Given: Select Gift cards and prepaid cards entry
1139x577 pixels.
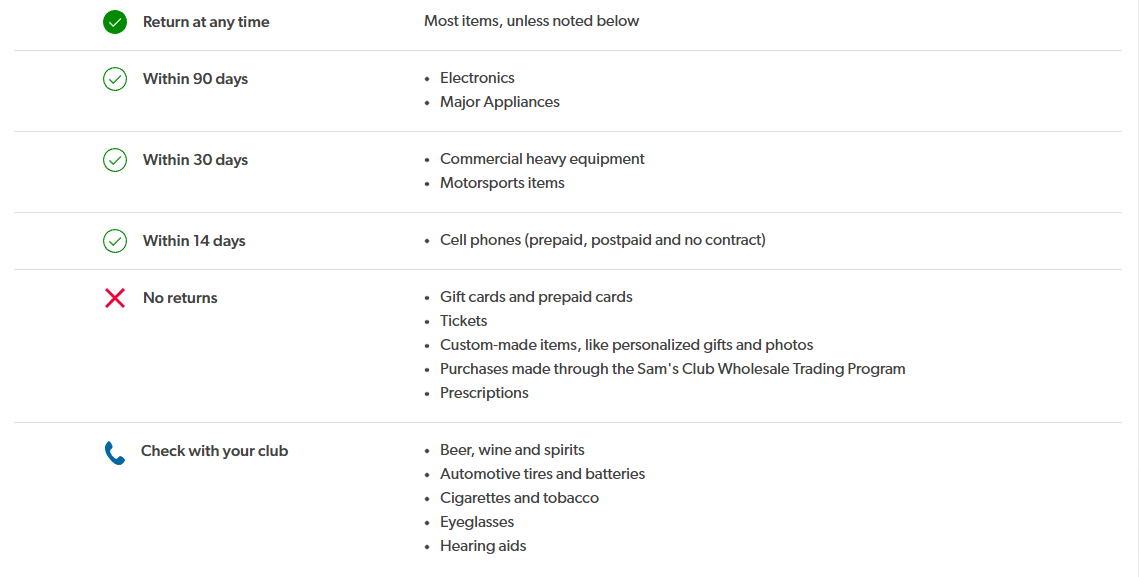Looking at the screenshot, I should pyautogui.click(x=536, y=296).
